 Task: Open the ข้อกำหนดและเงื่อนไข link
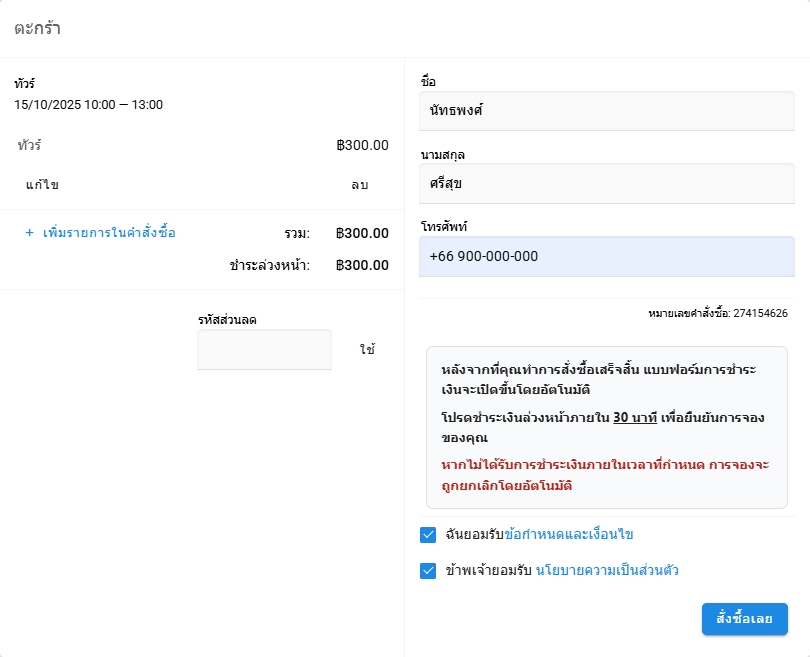coord(569,535)
